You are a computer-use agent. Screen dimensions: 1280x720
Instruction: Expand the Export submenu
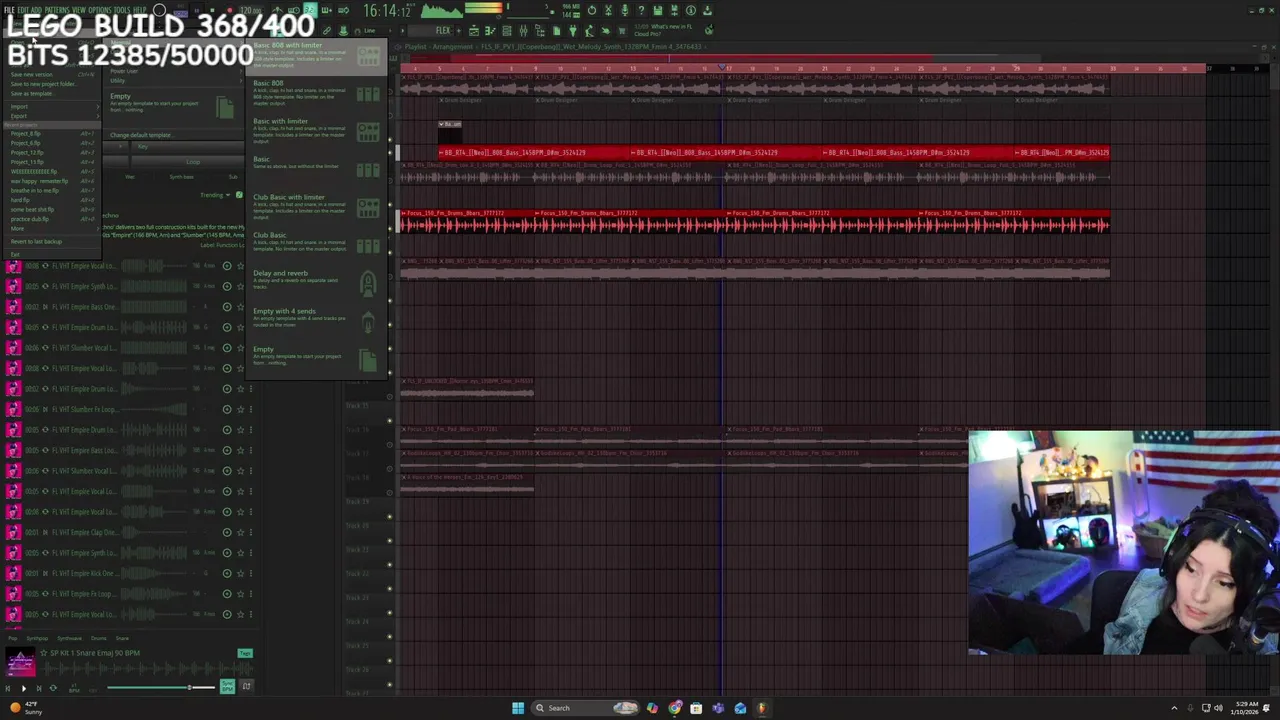[51, 116]
